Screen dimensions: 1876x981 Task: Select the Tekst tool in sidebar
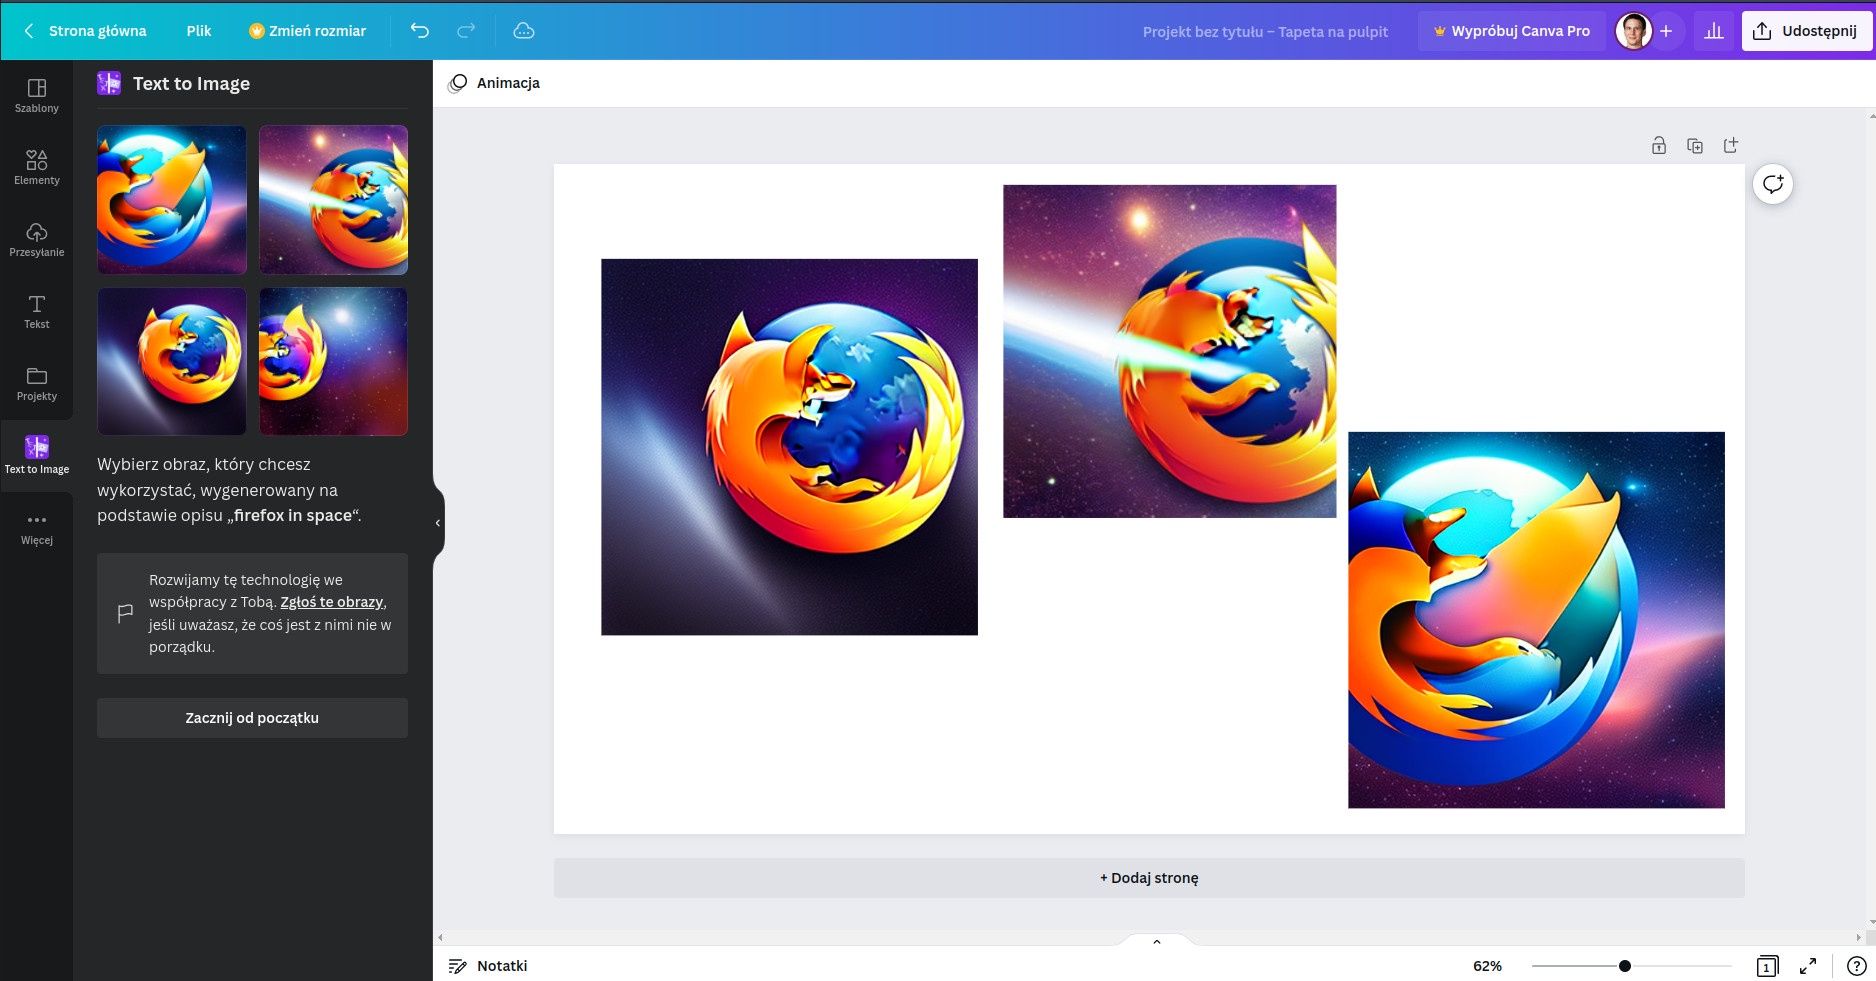[36, 312]
